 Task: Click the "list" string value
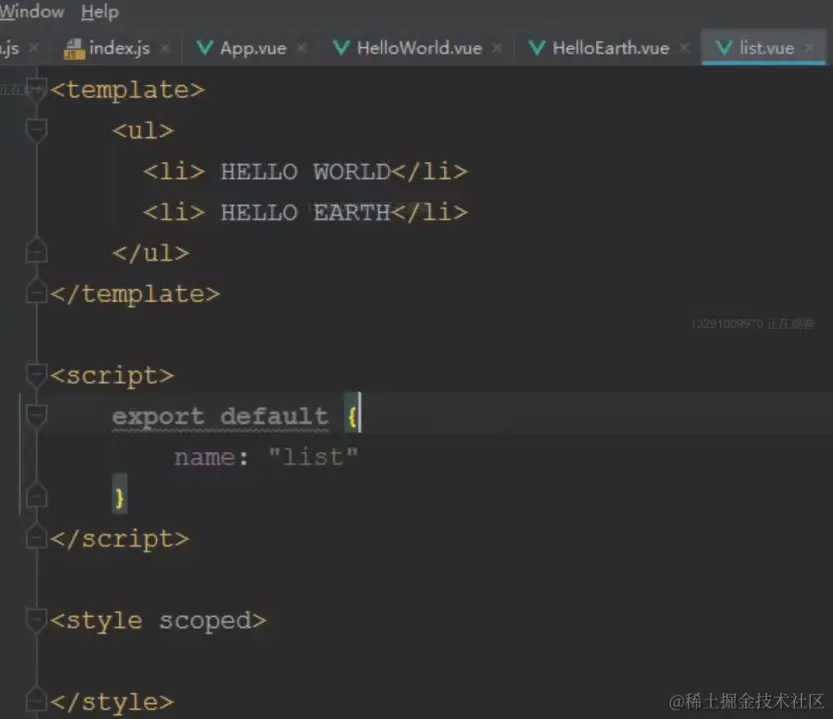point(313,456)
